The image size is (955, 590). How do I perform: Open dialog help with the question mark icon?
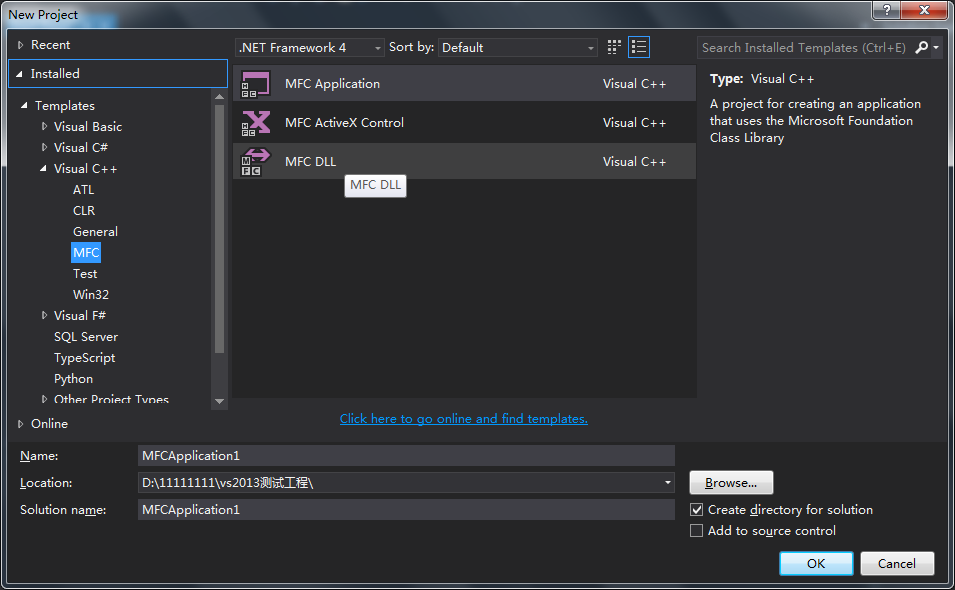(x=885, y=10)
